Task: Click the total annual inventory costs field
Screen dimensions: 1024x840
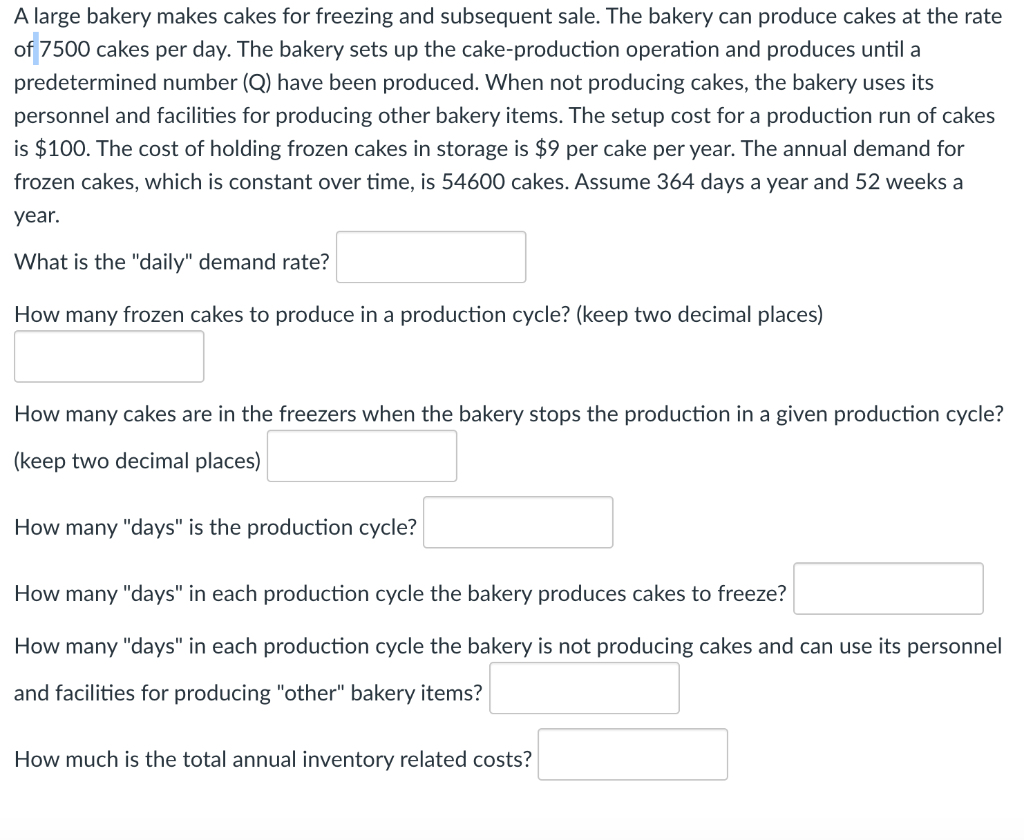Action: point(632,754)
